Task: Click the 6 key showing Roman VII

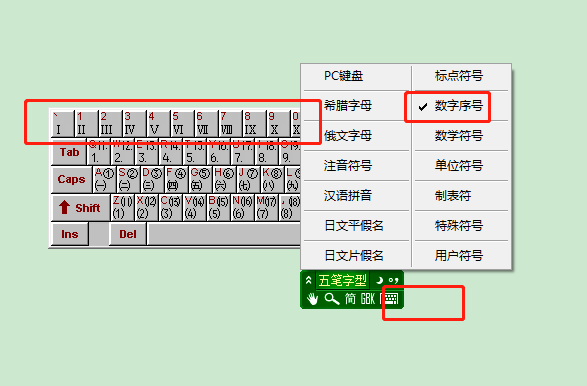Action: click(206, 124)
